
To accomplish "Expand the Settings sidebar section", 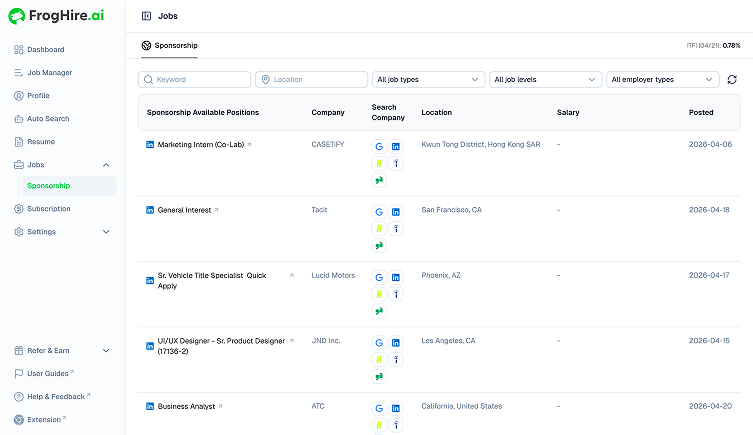I will click(x=106, y=231).
